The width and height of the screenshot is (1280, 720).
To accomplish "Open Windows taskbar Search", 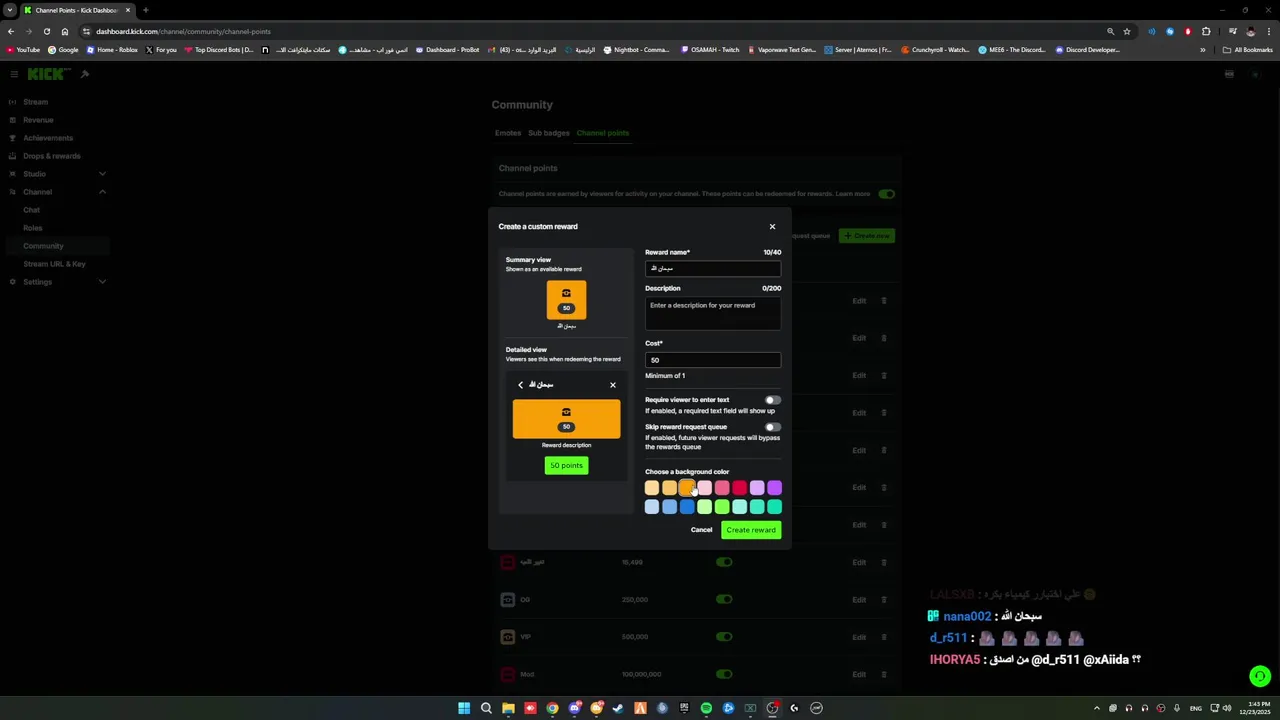I will tap(486, 708).
